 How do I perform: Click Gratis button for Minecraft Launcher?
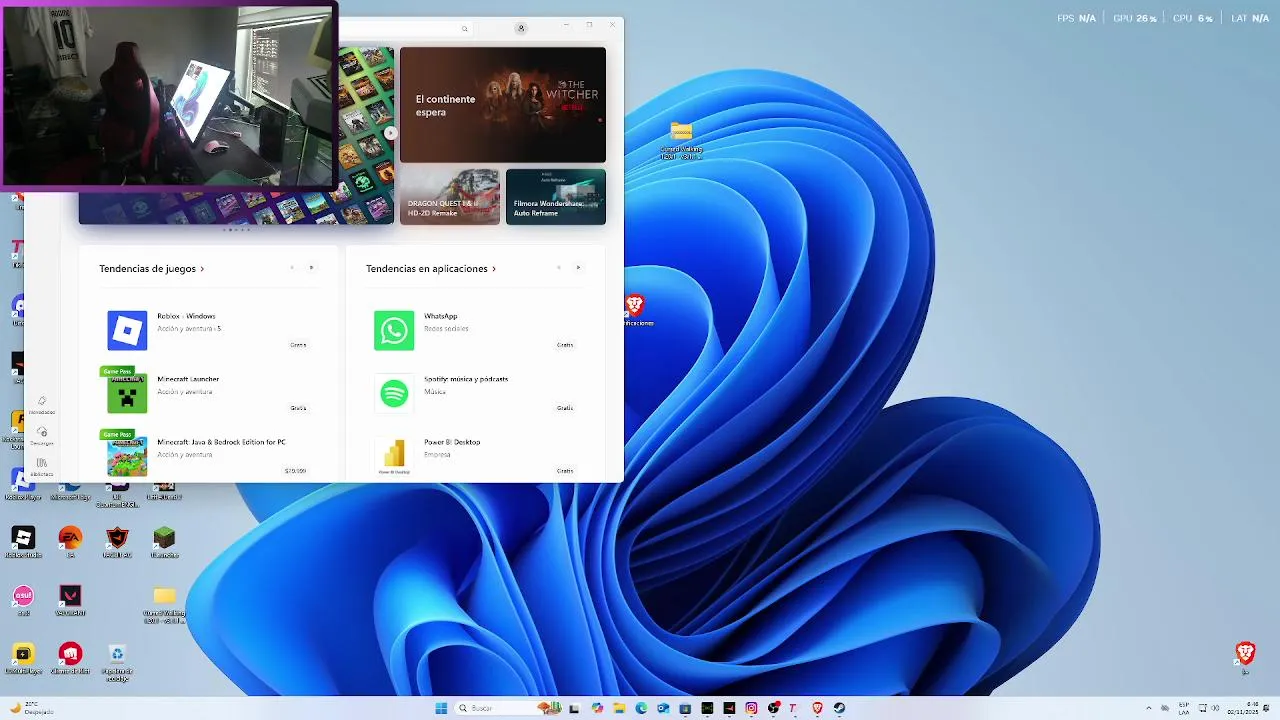pos(298,408)
